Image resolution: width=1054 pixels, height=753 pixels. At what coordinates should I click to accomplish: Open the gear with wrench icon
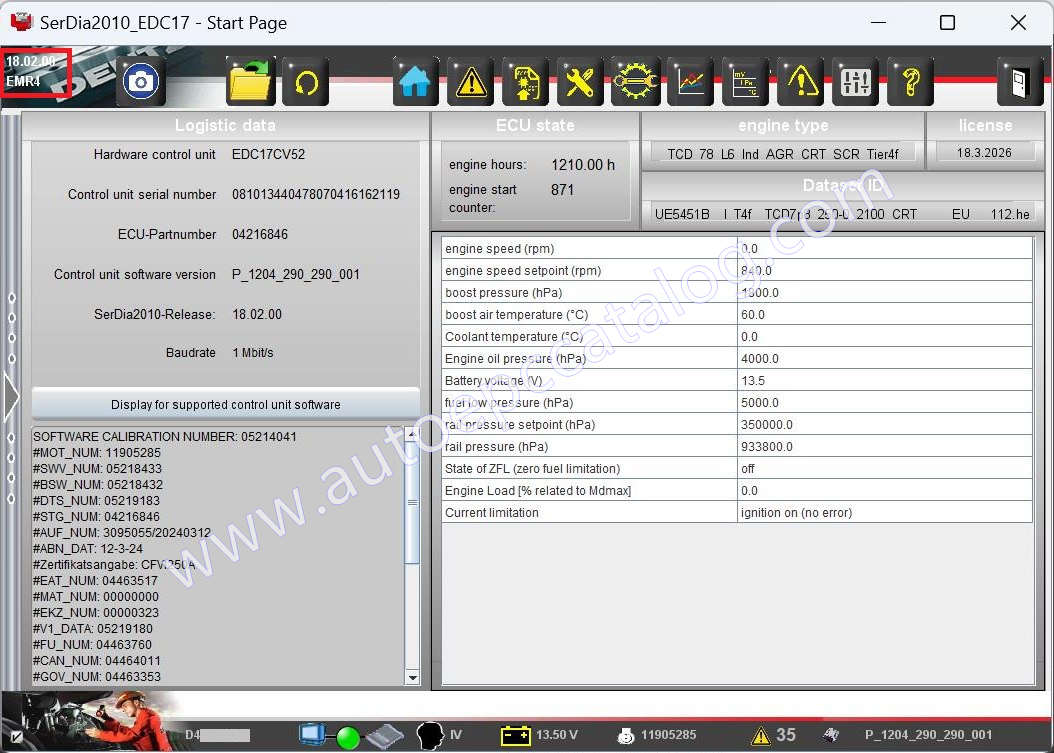(635, 82)
